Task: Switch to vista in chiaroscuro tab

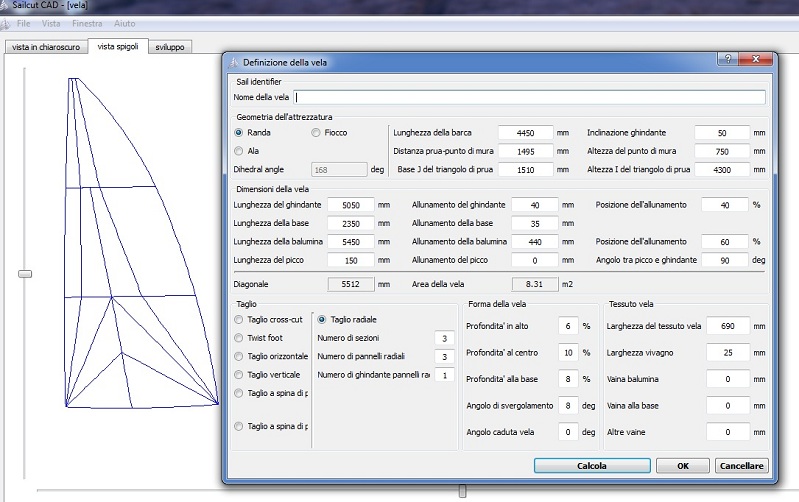Action: coord(46,47)
